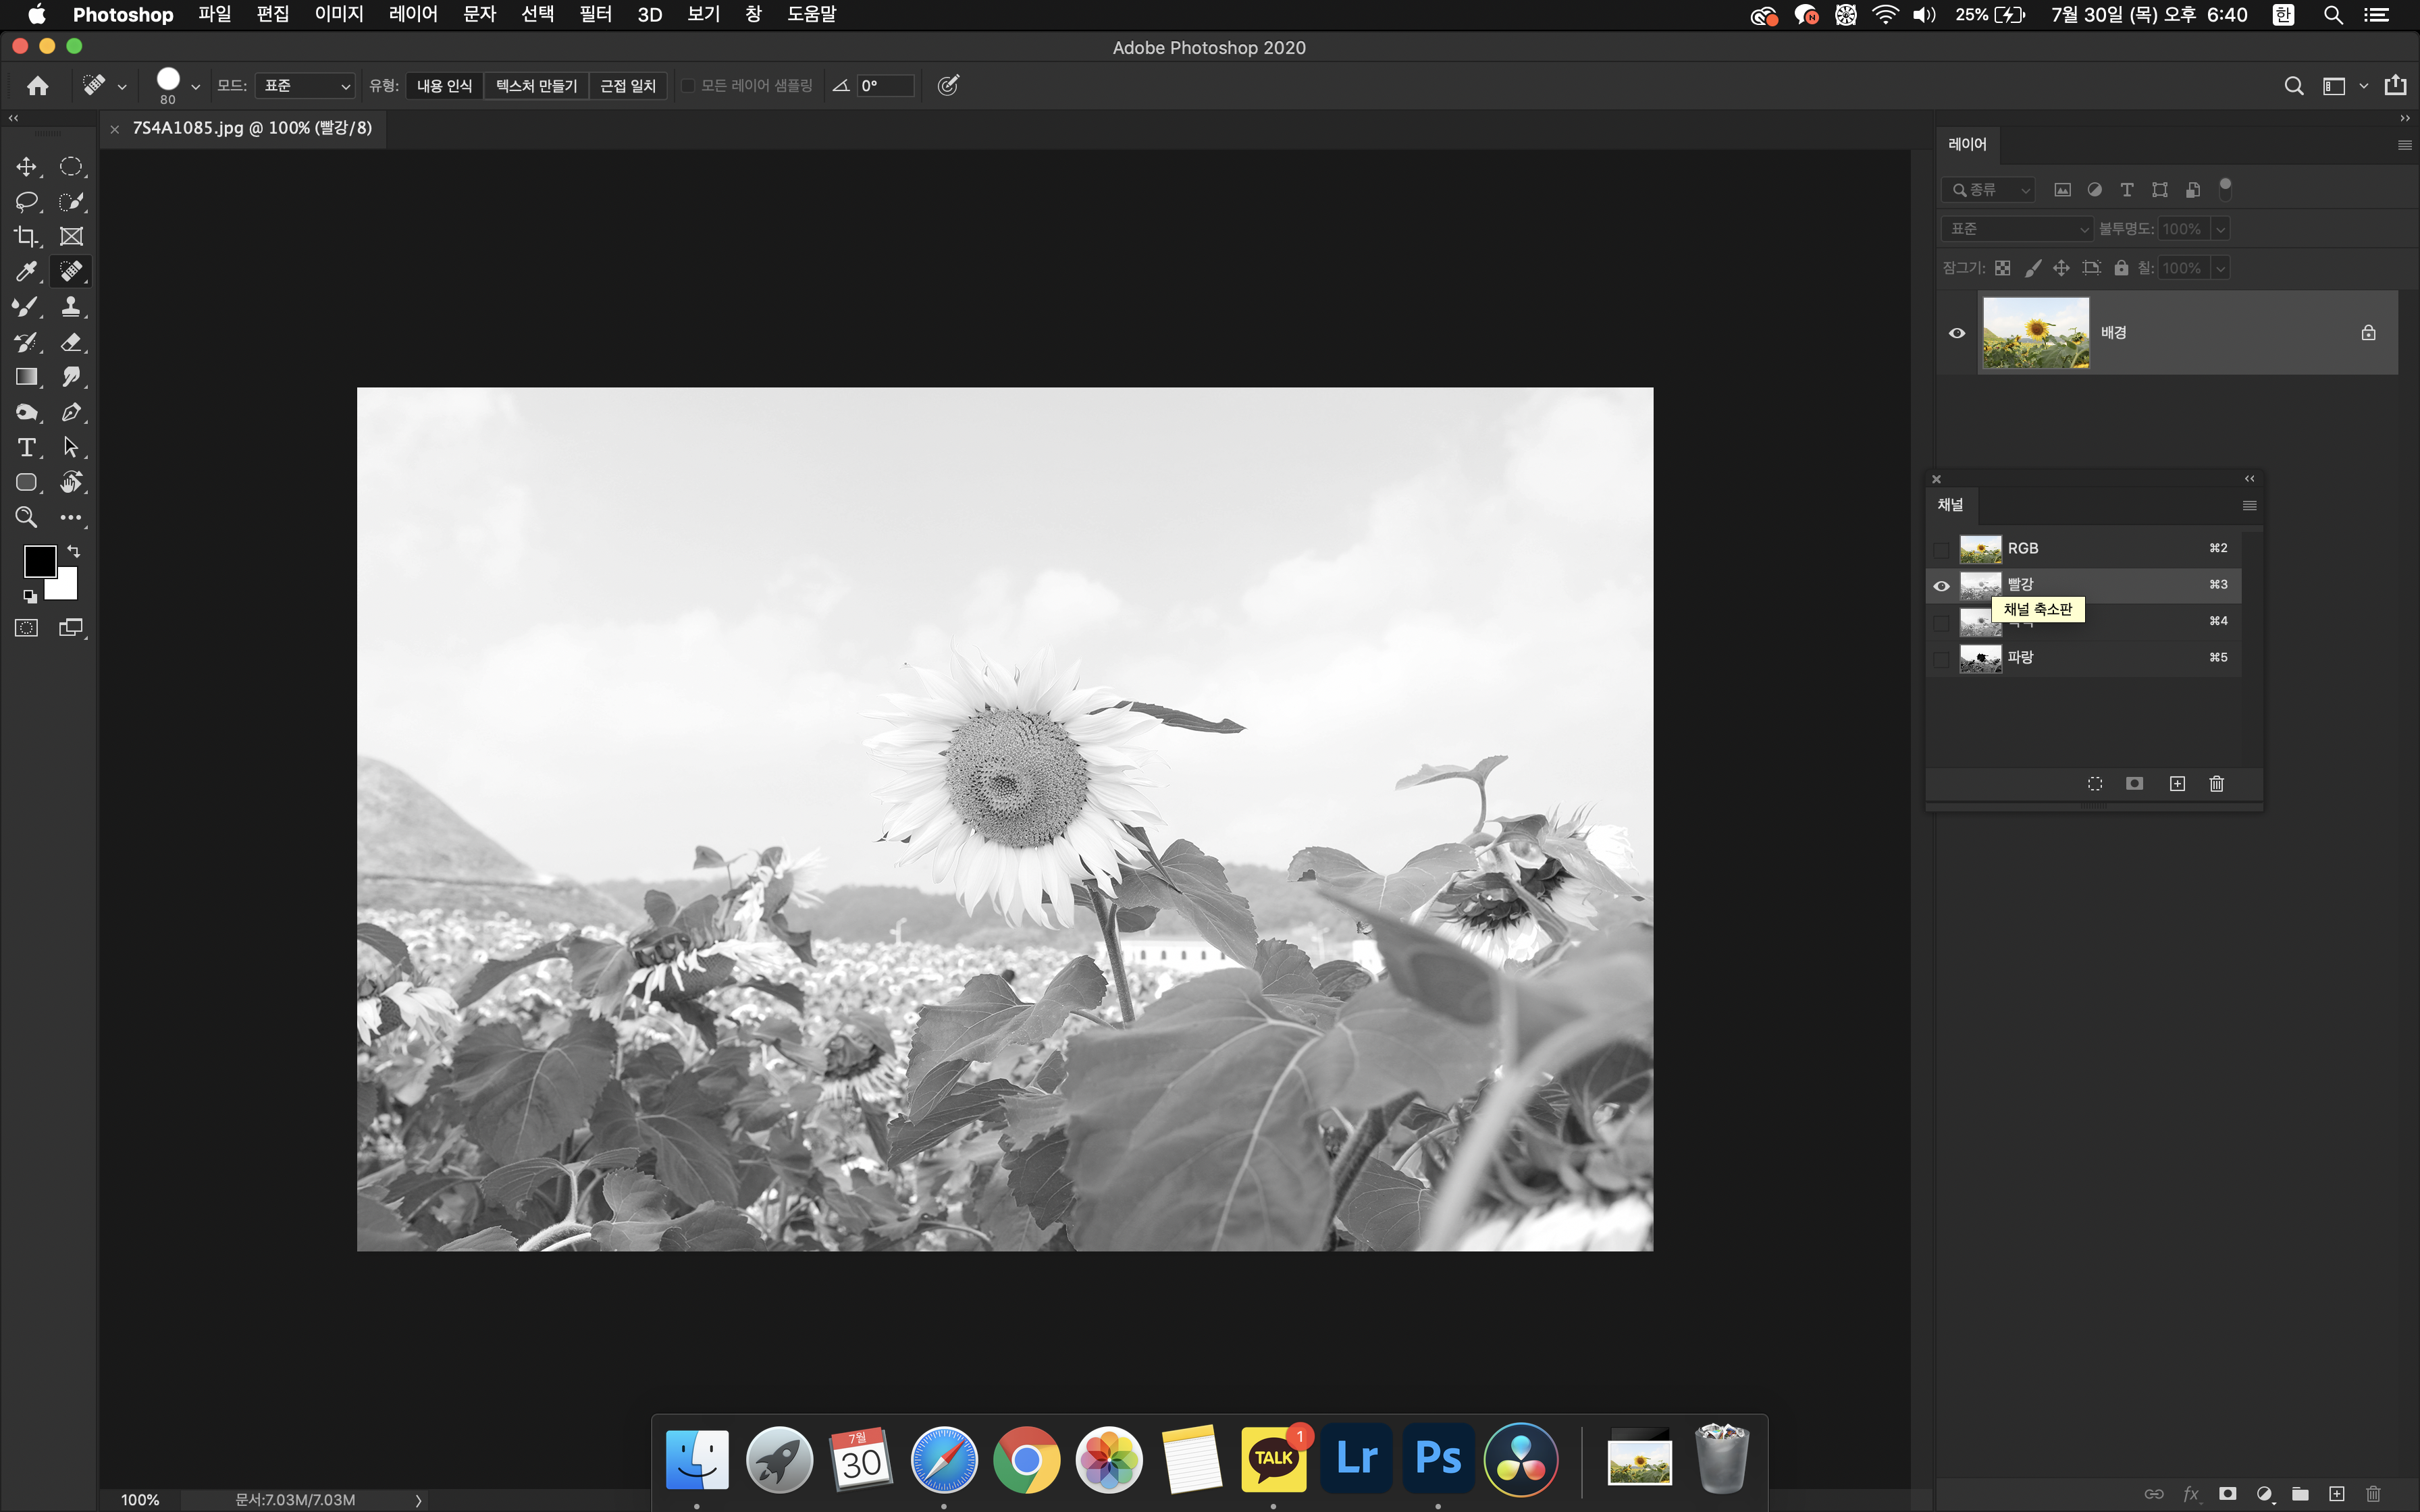Select the Clone Stamp tool
This screenshot has height=1512, width=2420.
coord(71,306)
